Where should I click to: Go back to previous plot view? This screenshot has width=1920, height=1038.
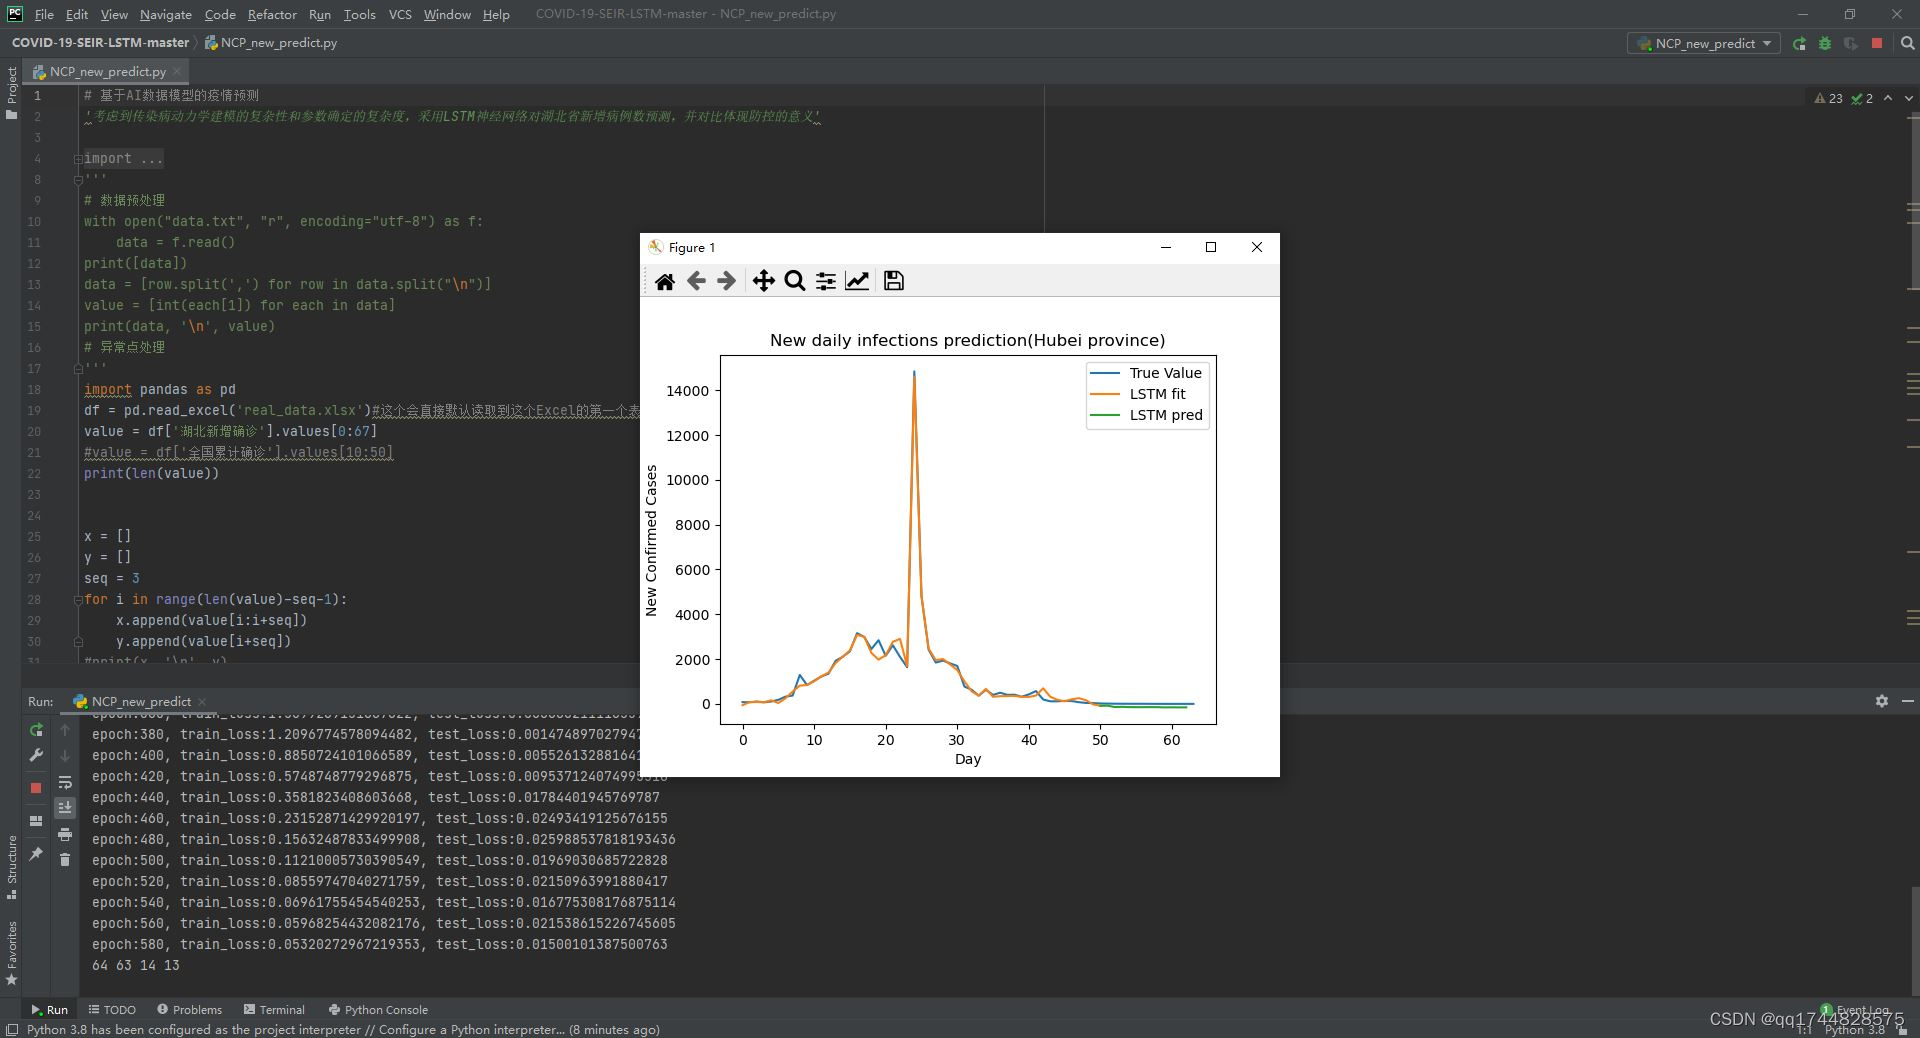[x=696, y=281]
